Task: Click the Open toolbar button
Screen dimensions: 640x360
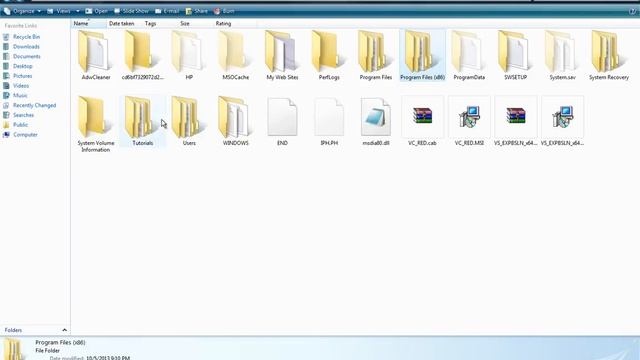Action: point(96,11)
